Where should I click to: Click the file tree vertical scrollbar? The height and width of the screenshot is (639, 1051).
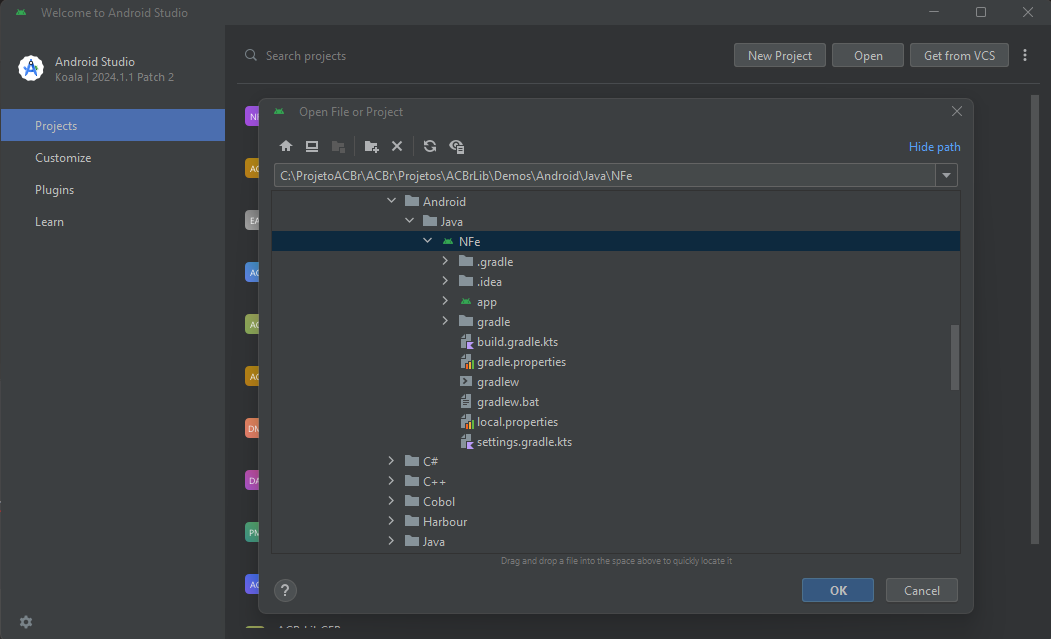tap(954, 357)
